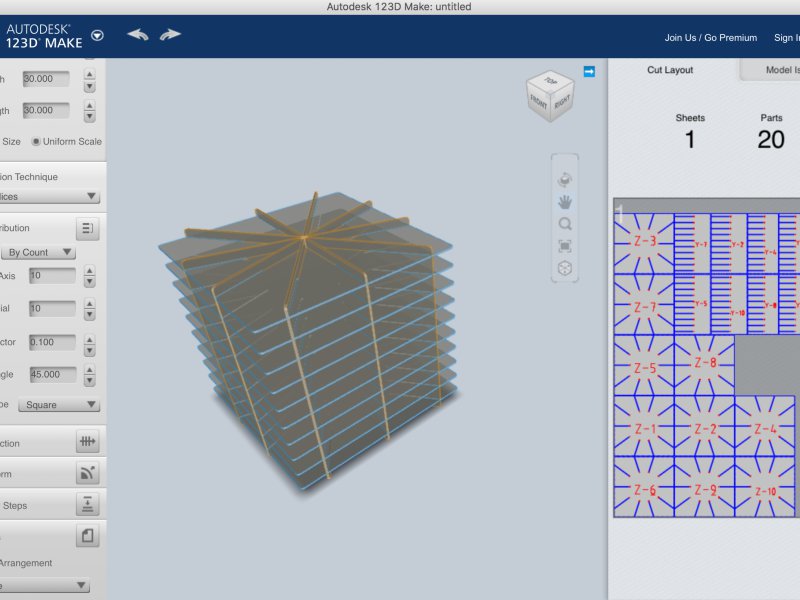Decrease the 30.000 value above the Length field
The height and width of the screenshot is (600, 800).
(x=89, y=86)
